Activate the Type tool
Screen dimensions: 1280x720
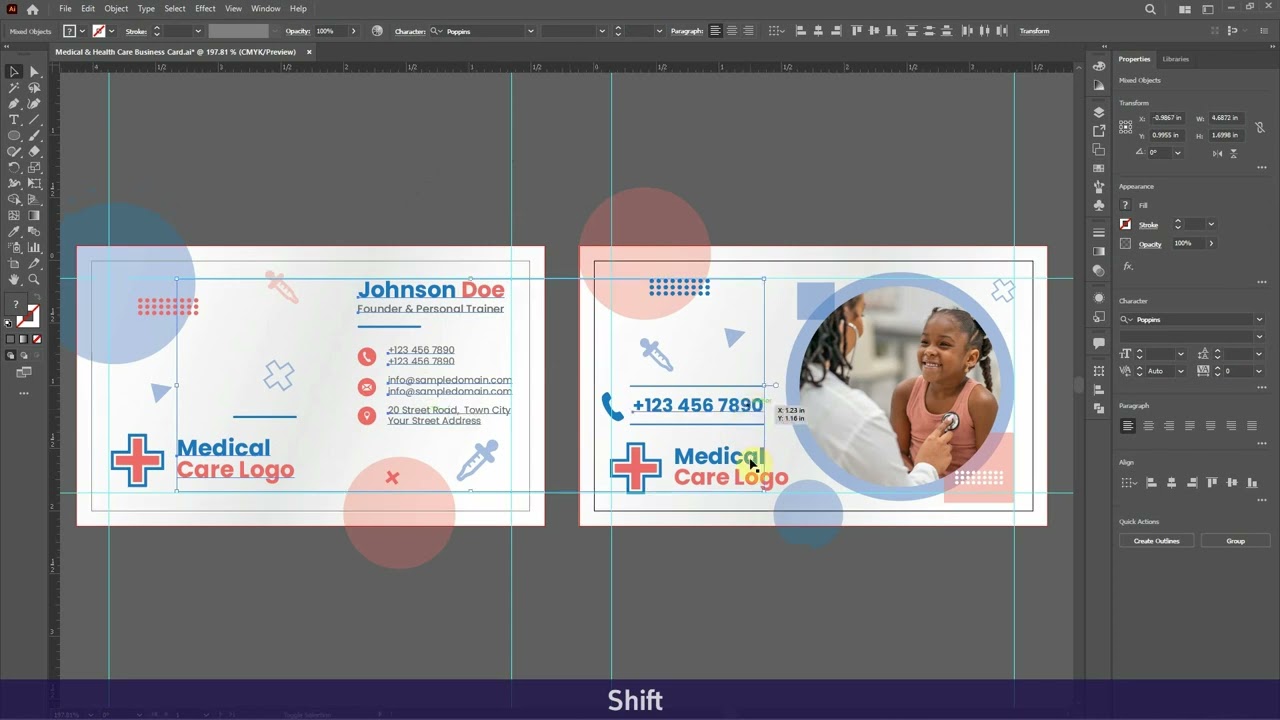[x=14, y=120]
